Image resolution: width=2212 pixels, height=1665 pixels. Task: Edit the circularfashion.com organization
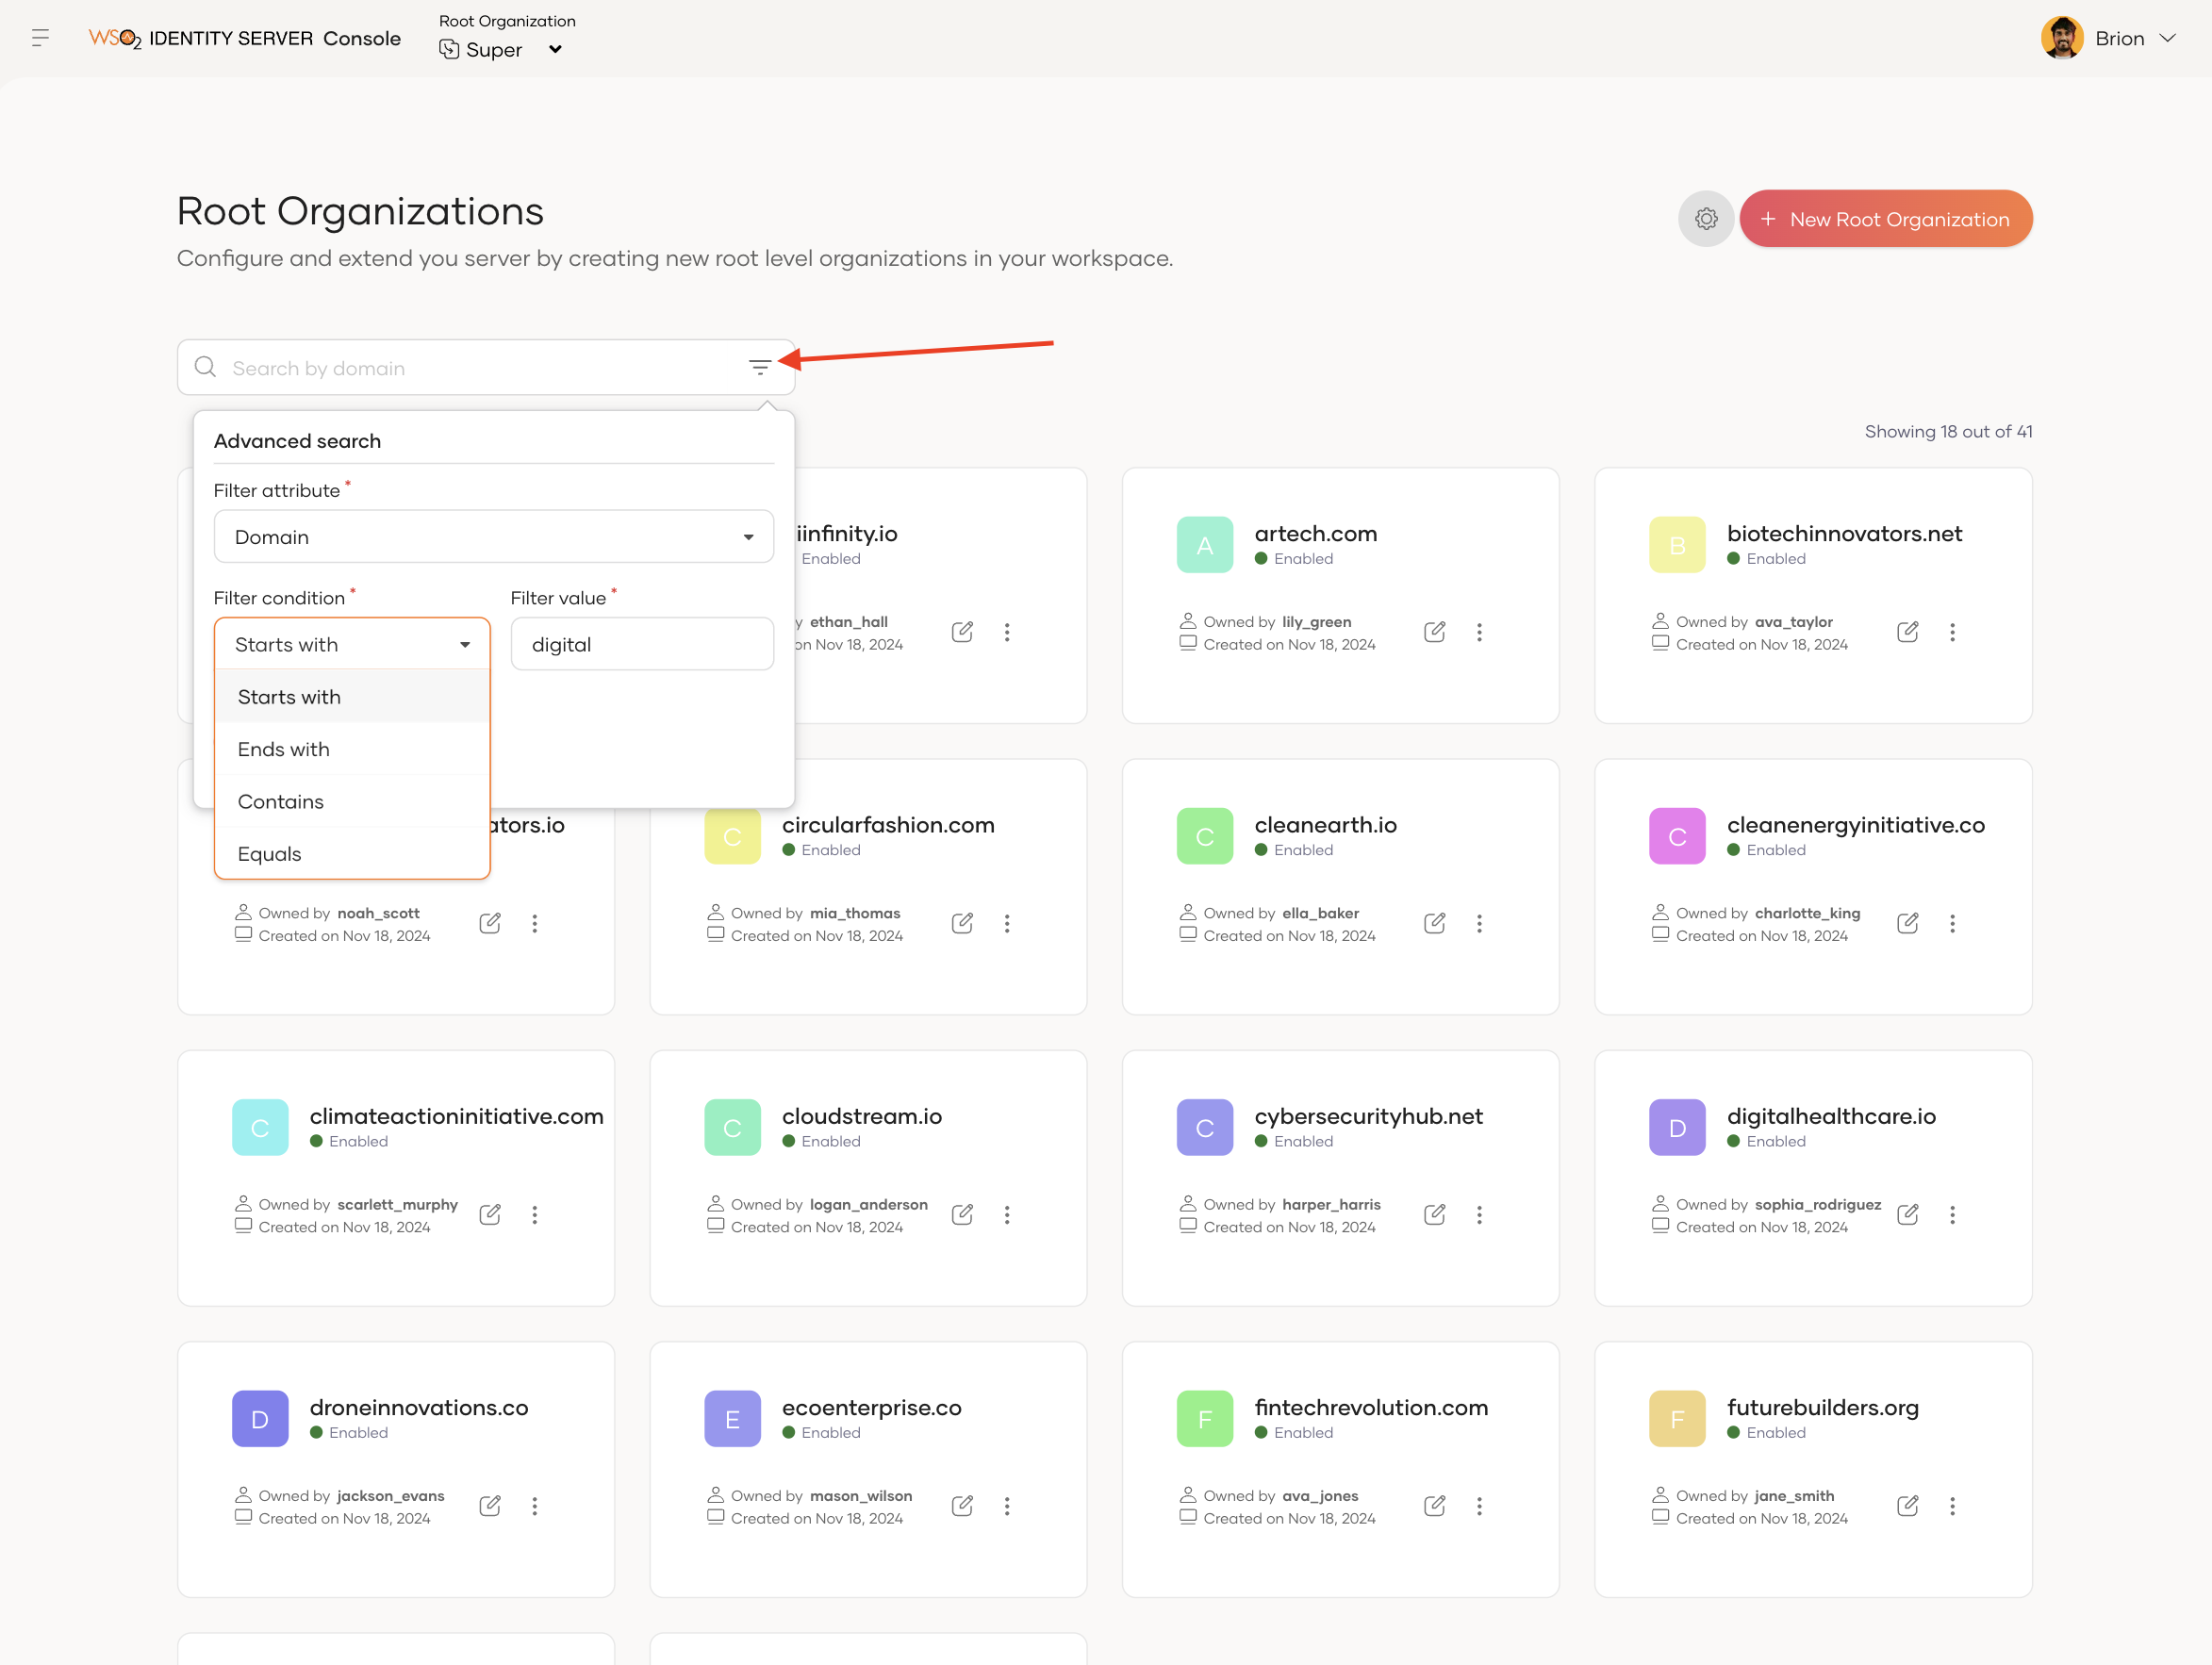click(962, 923)
